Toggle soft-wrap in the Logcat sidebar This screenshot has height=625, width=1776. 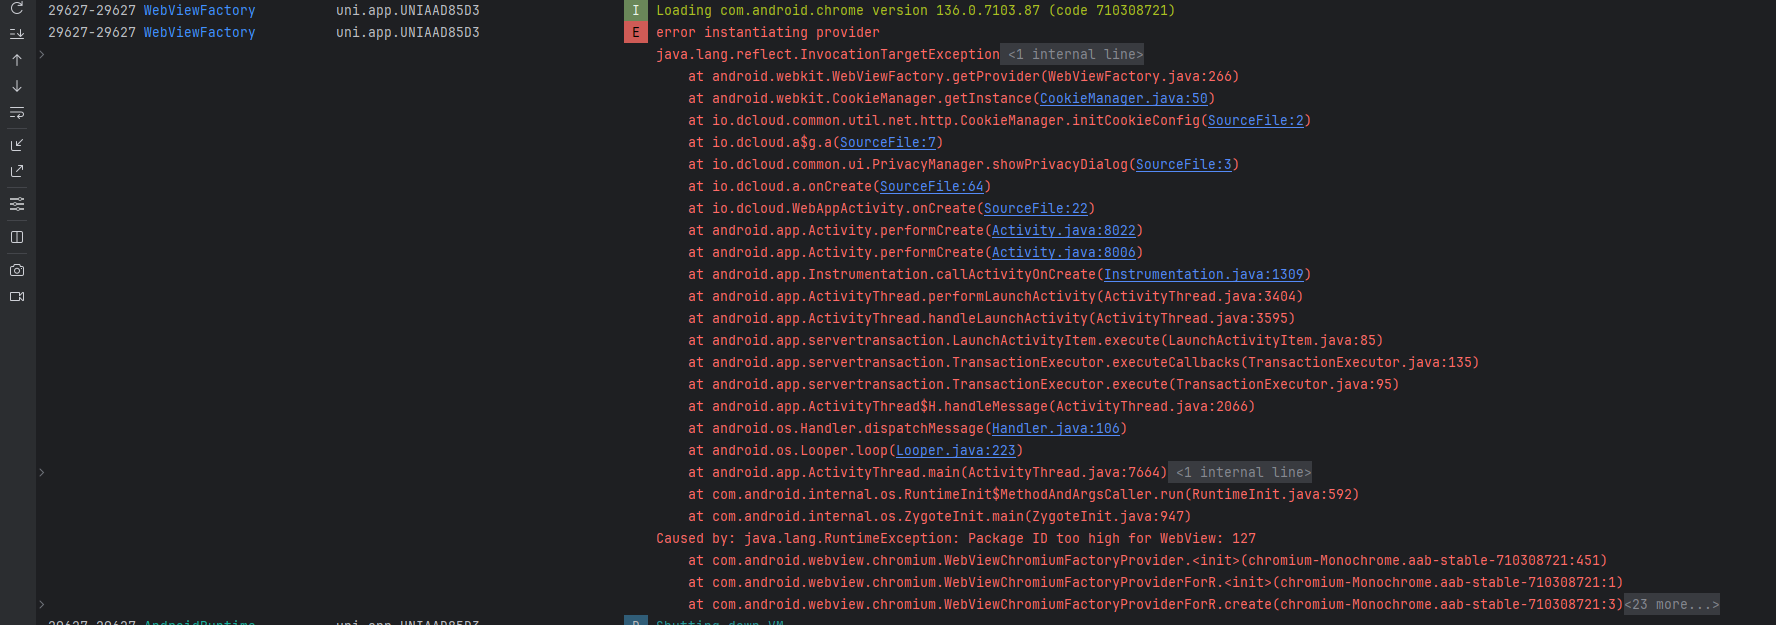click(17, 113)
